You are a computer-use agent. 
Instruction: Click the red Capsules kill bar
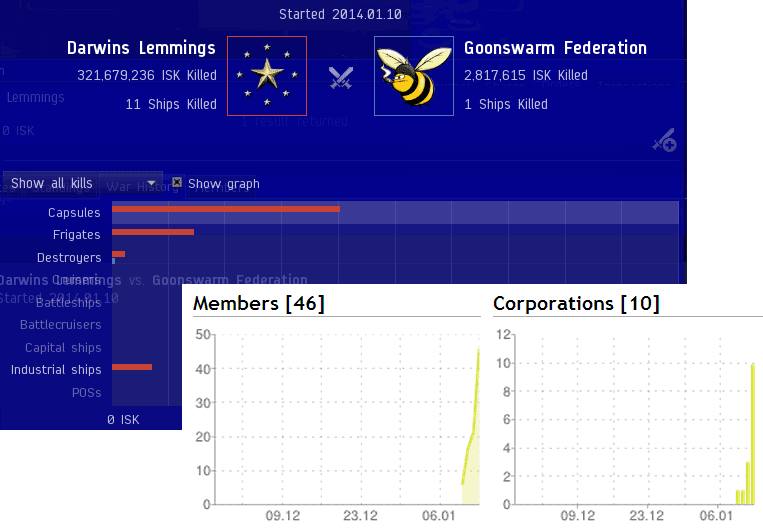226,209
